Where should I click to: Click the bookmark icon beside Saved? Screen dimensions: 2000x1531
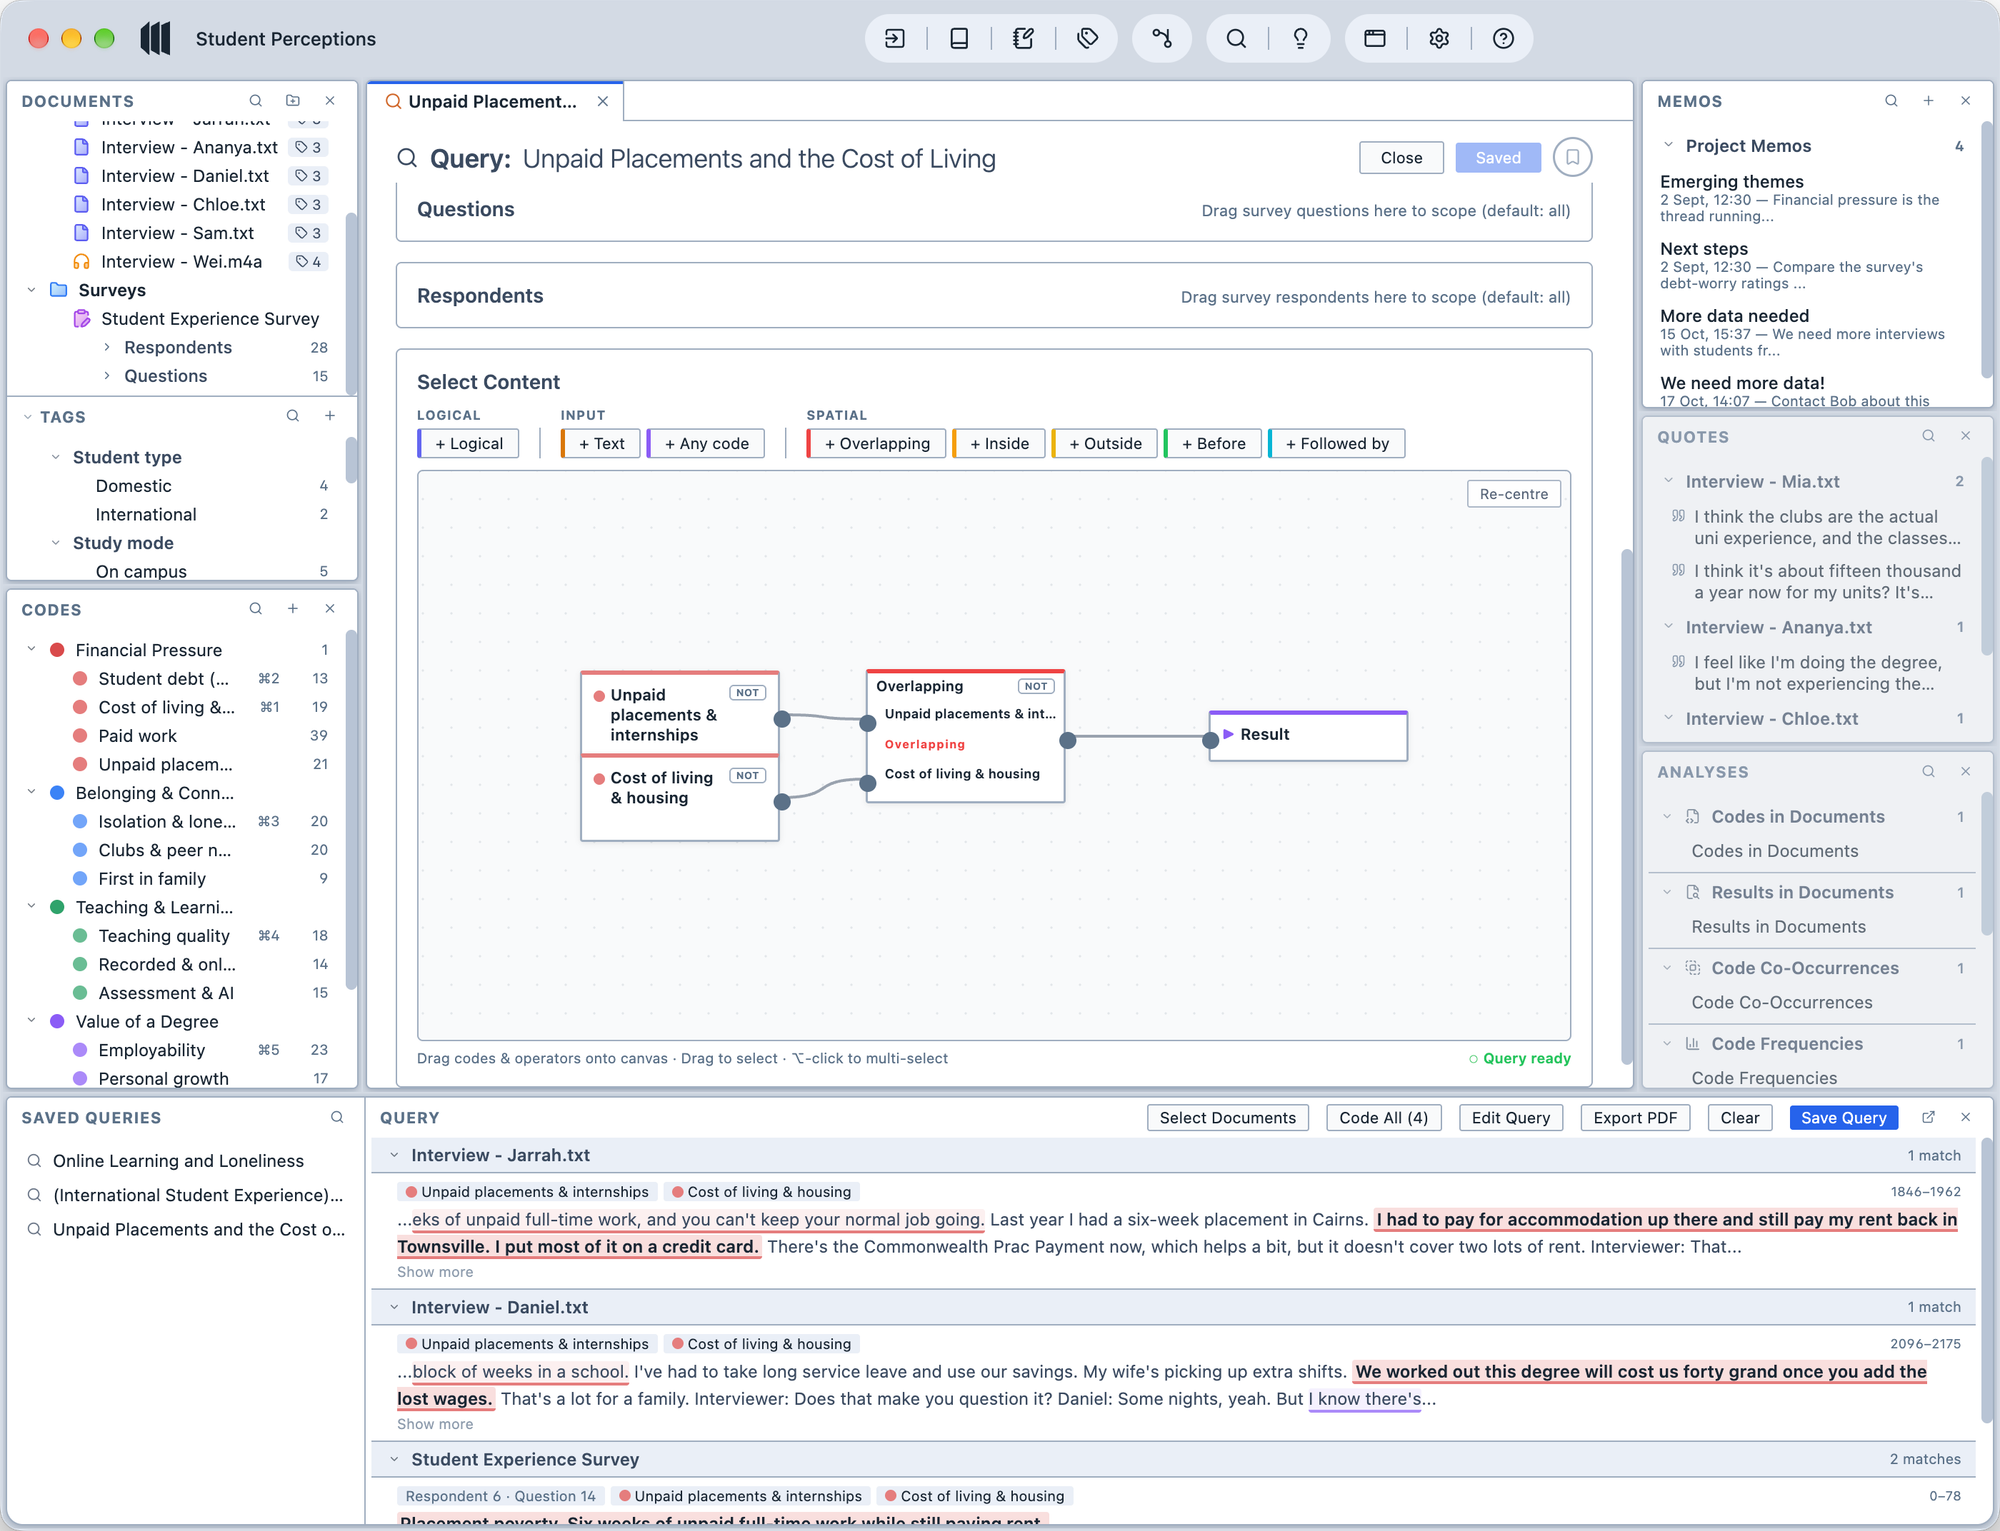[x=1572, y=158]
